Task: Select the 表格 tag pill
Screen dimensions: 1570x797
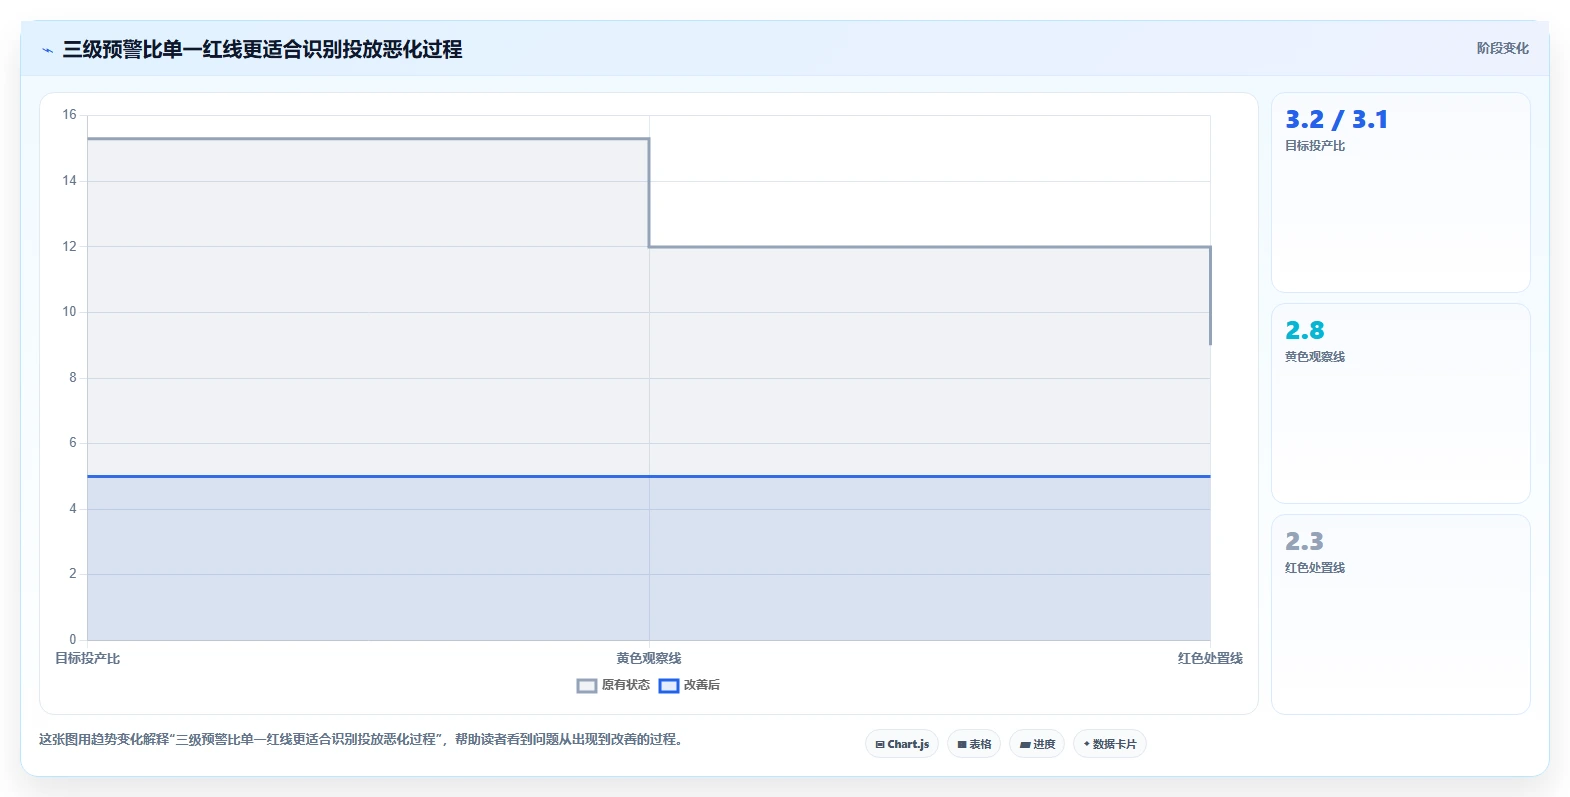Action: [x=974, y=744]
